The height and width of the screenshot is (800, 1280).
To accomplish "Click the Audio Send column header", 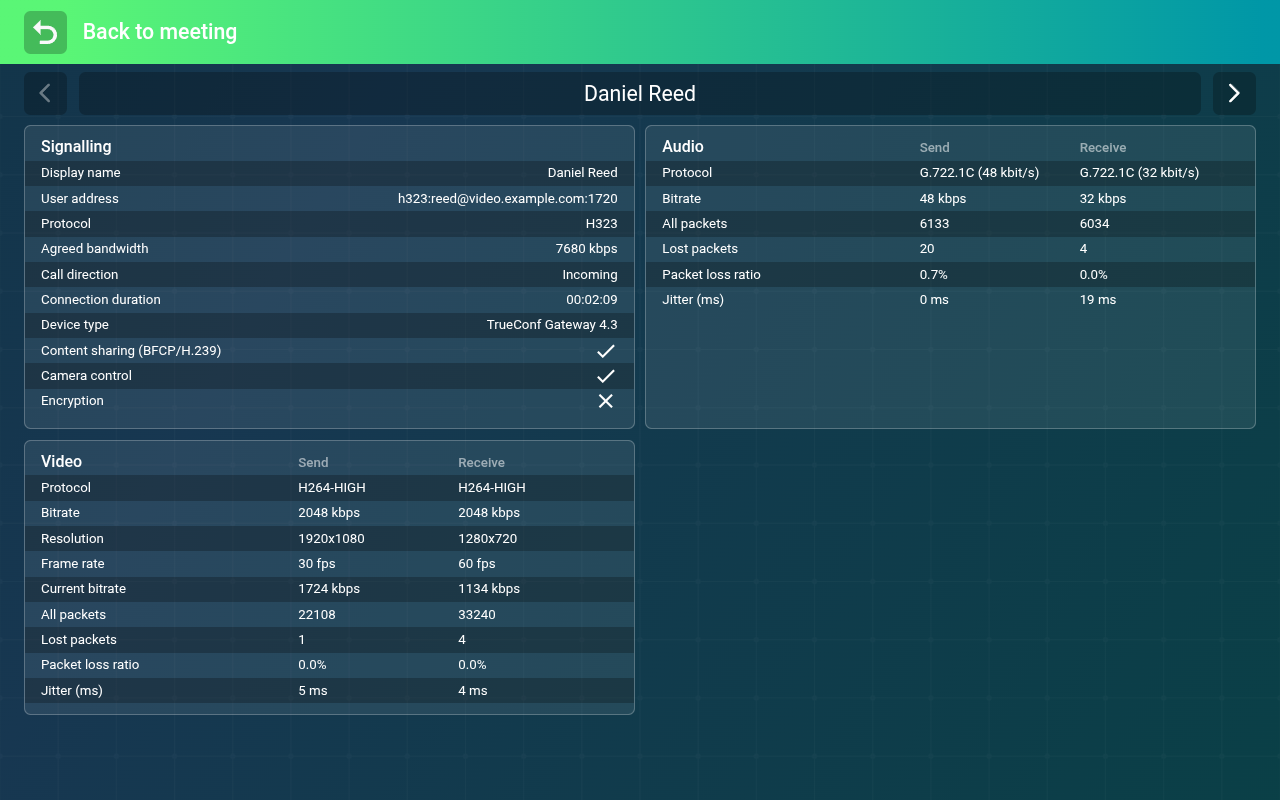I will point(935,148).
